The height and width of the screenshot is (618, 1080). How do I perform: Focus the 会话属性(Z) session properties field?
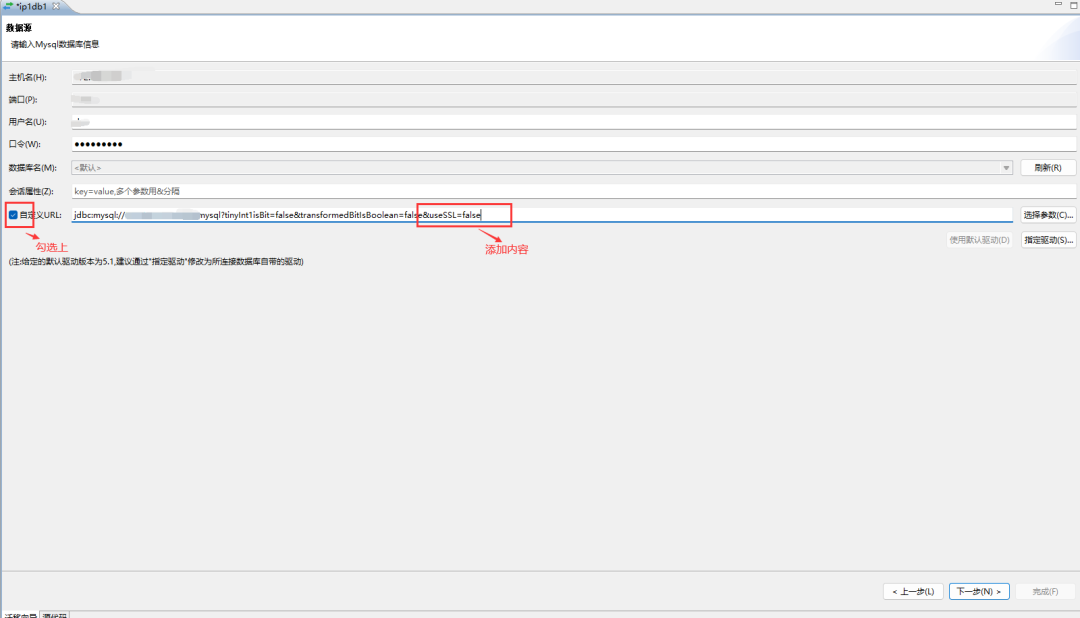pos(574,191)
